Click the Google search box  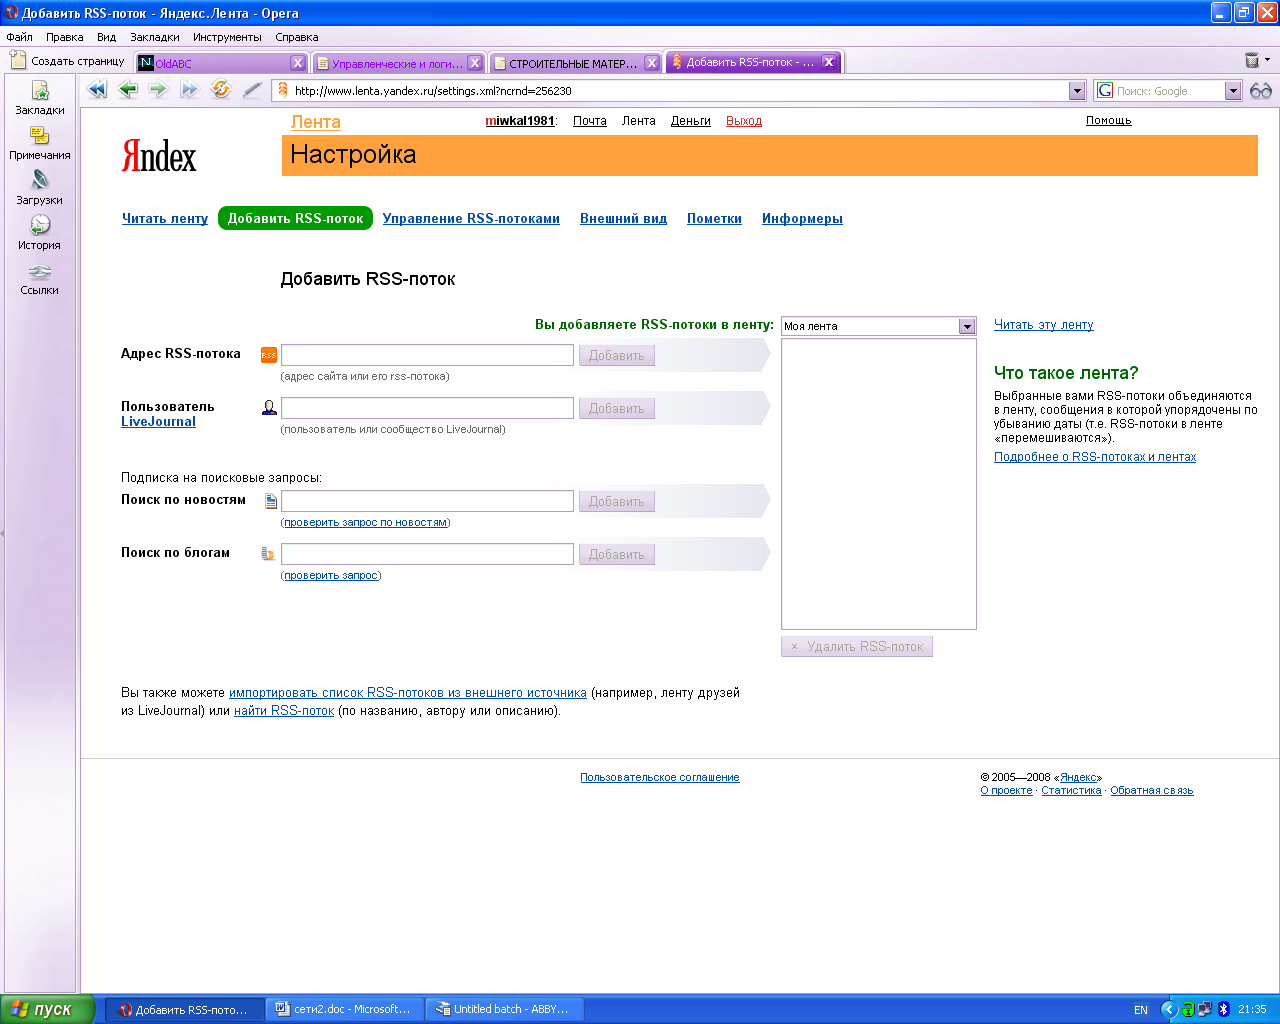point(1168,91)
